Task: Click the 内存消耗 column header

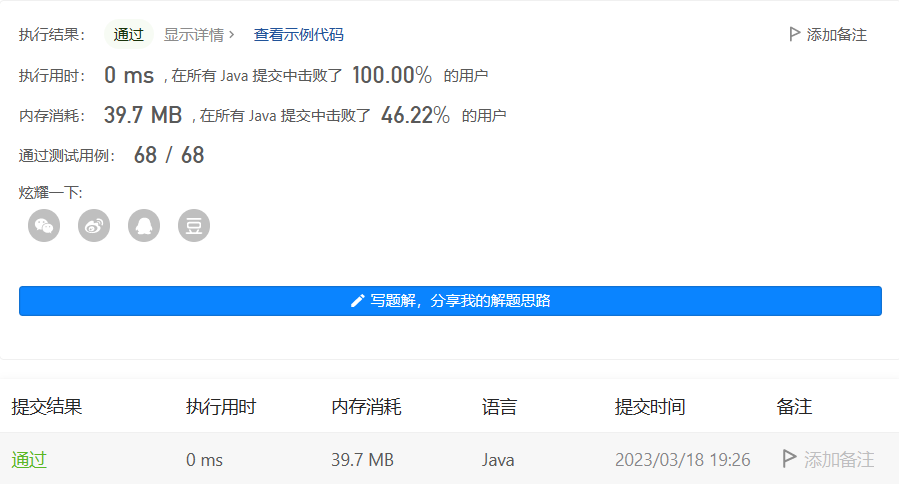Action: click(366, 407)
